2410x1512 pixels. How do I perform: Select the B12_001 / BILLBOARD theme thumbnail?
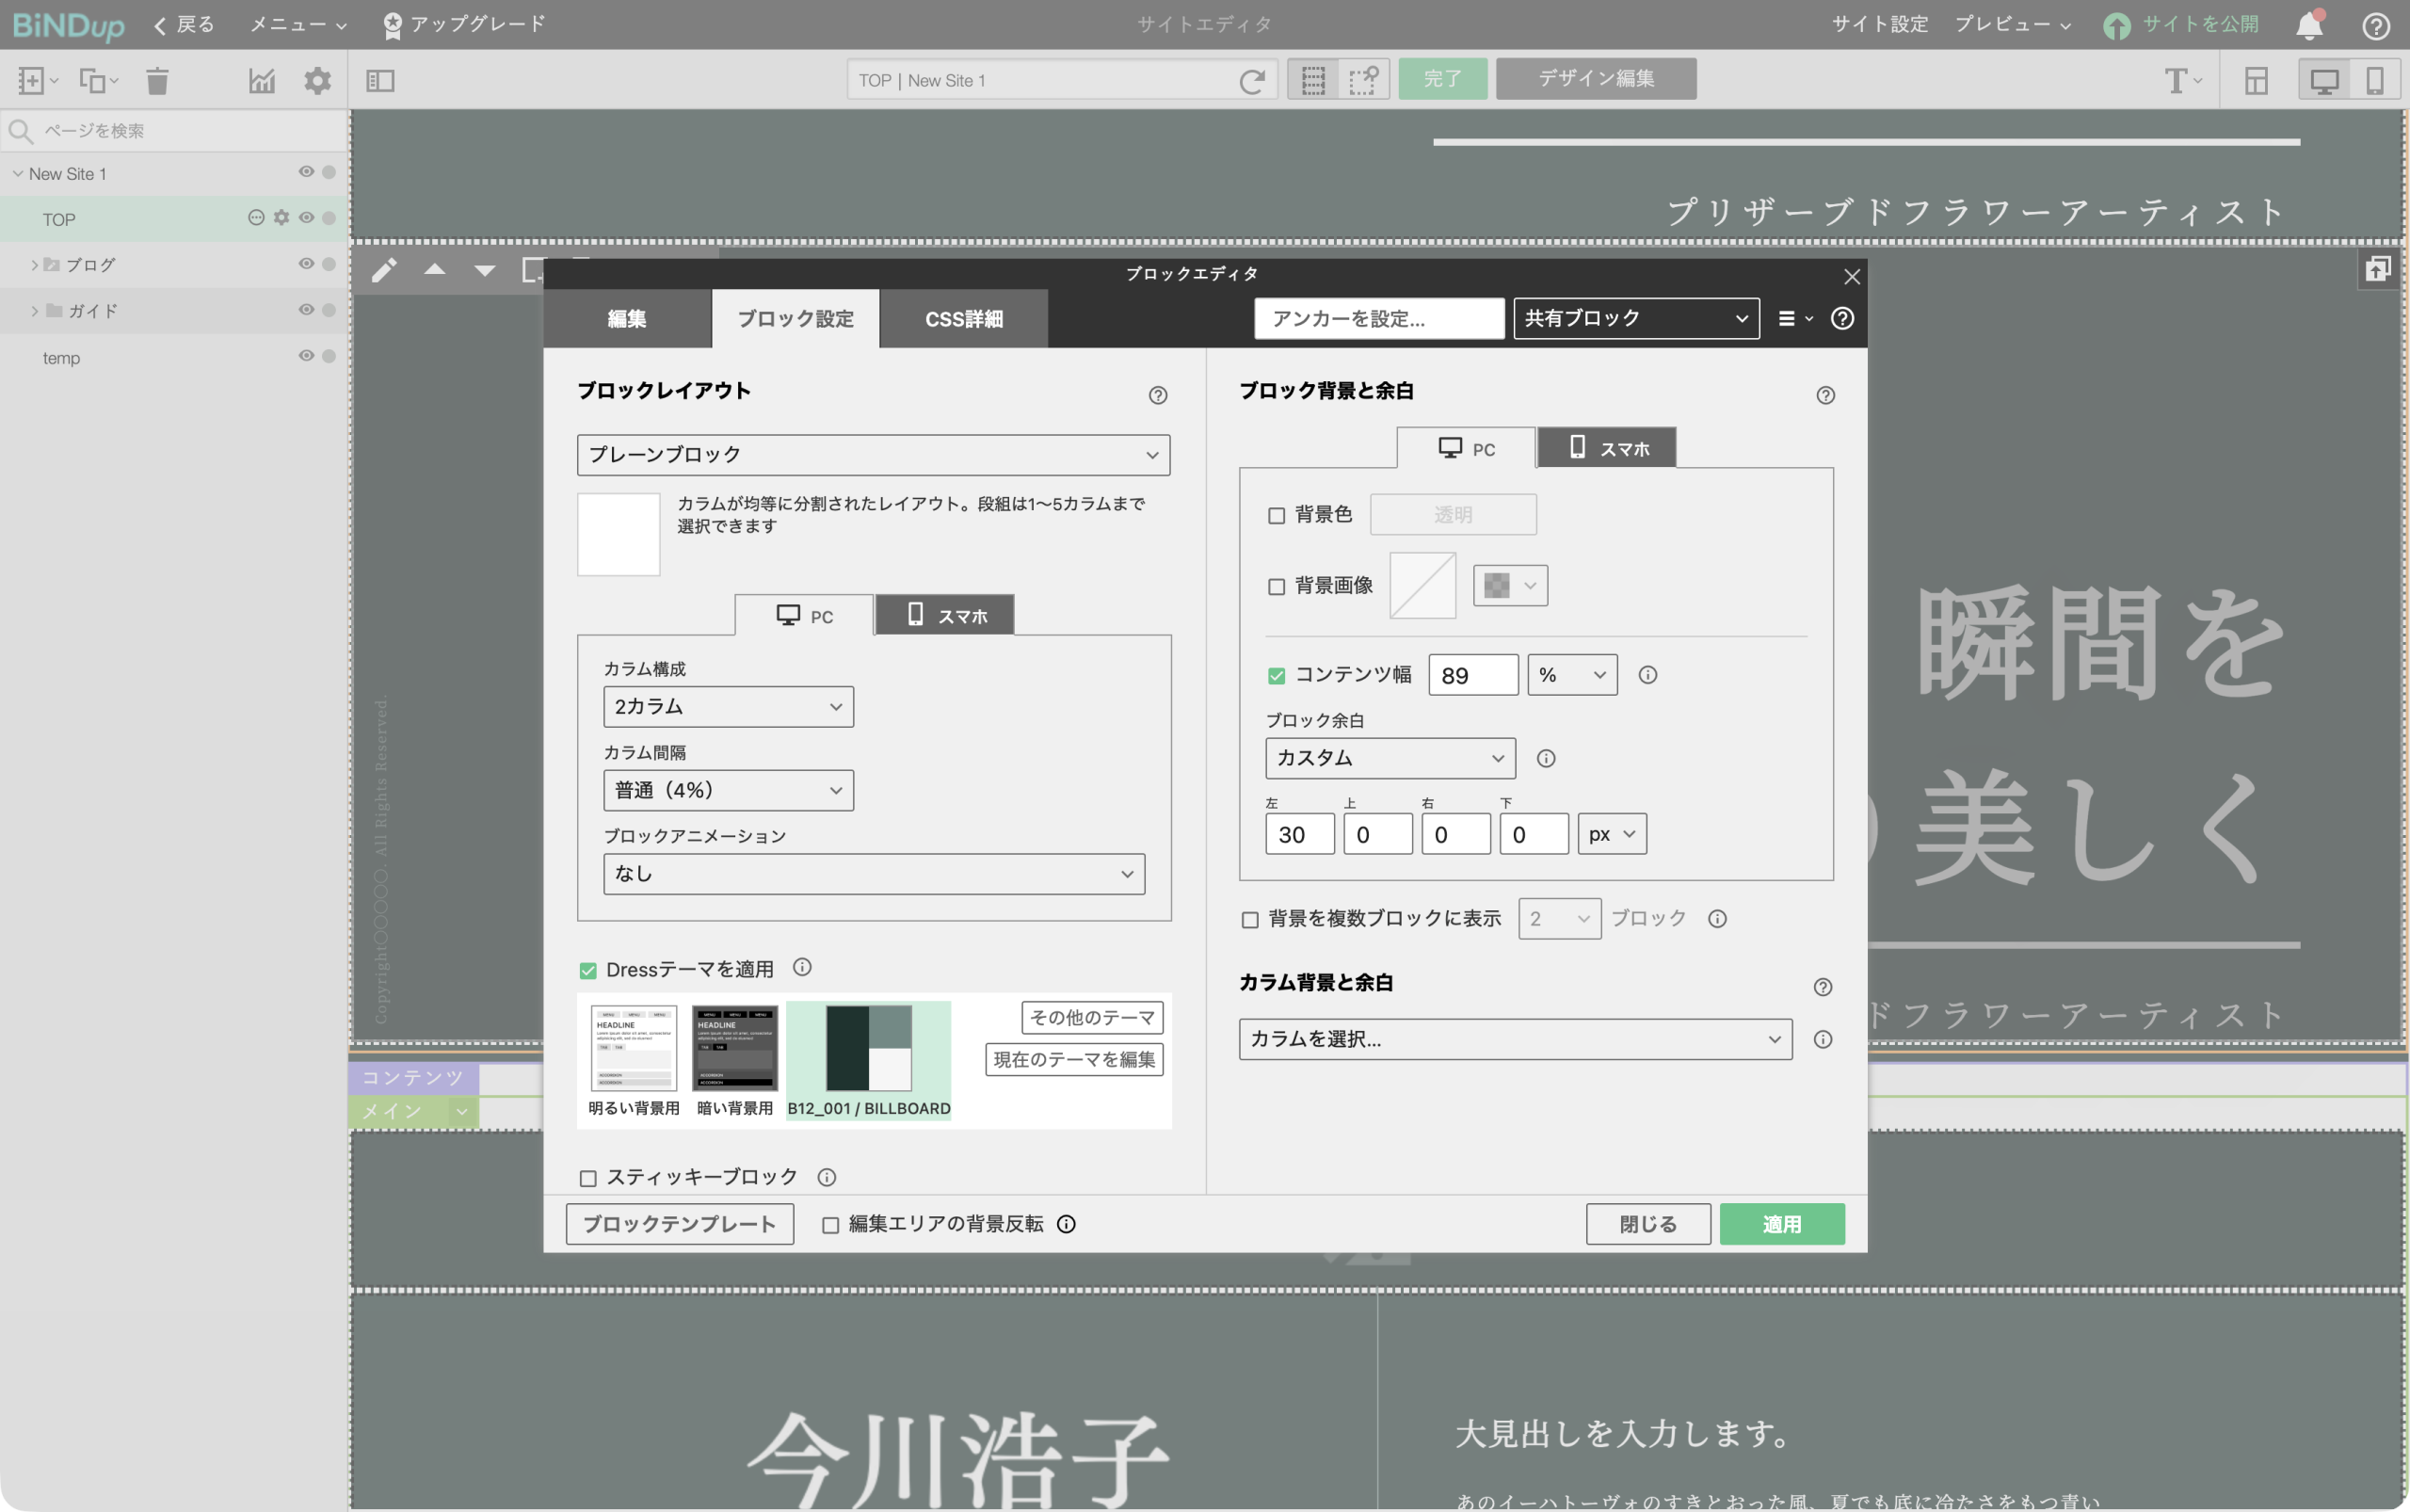(868, 1061)
